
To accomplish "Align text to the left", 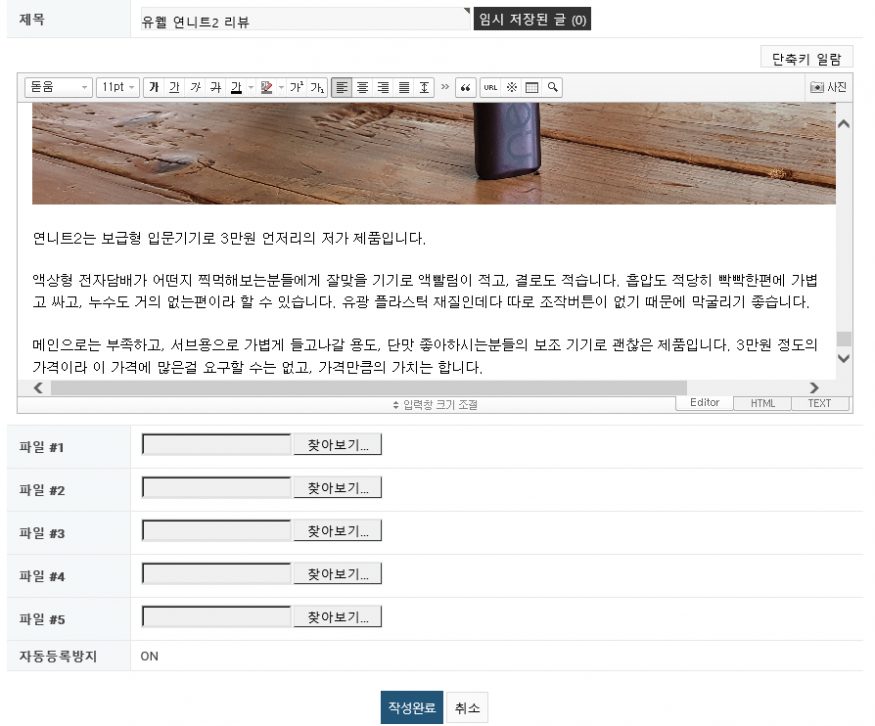I will point(342,87).
